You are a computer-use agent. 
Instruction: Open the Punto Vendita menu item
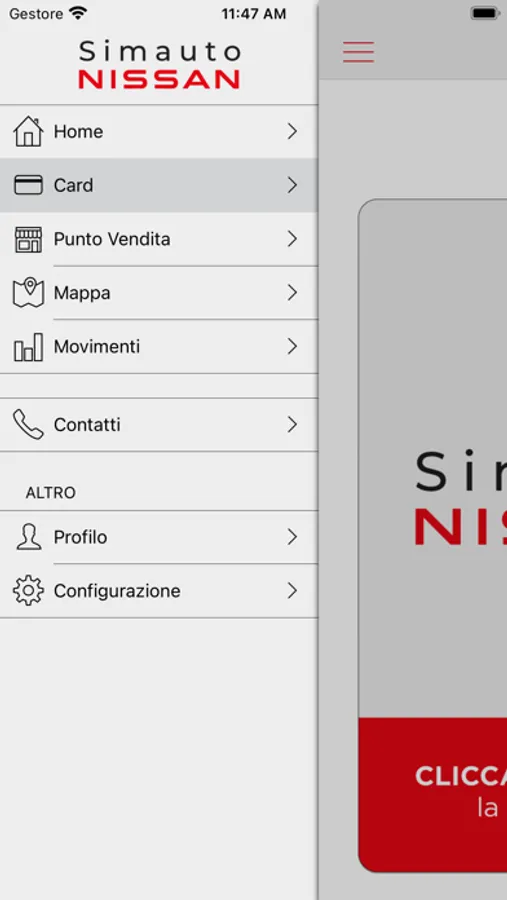click(x=158, y=239)
